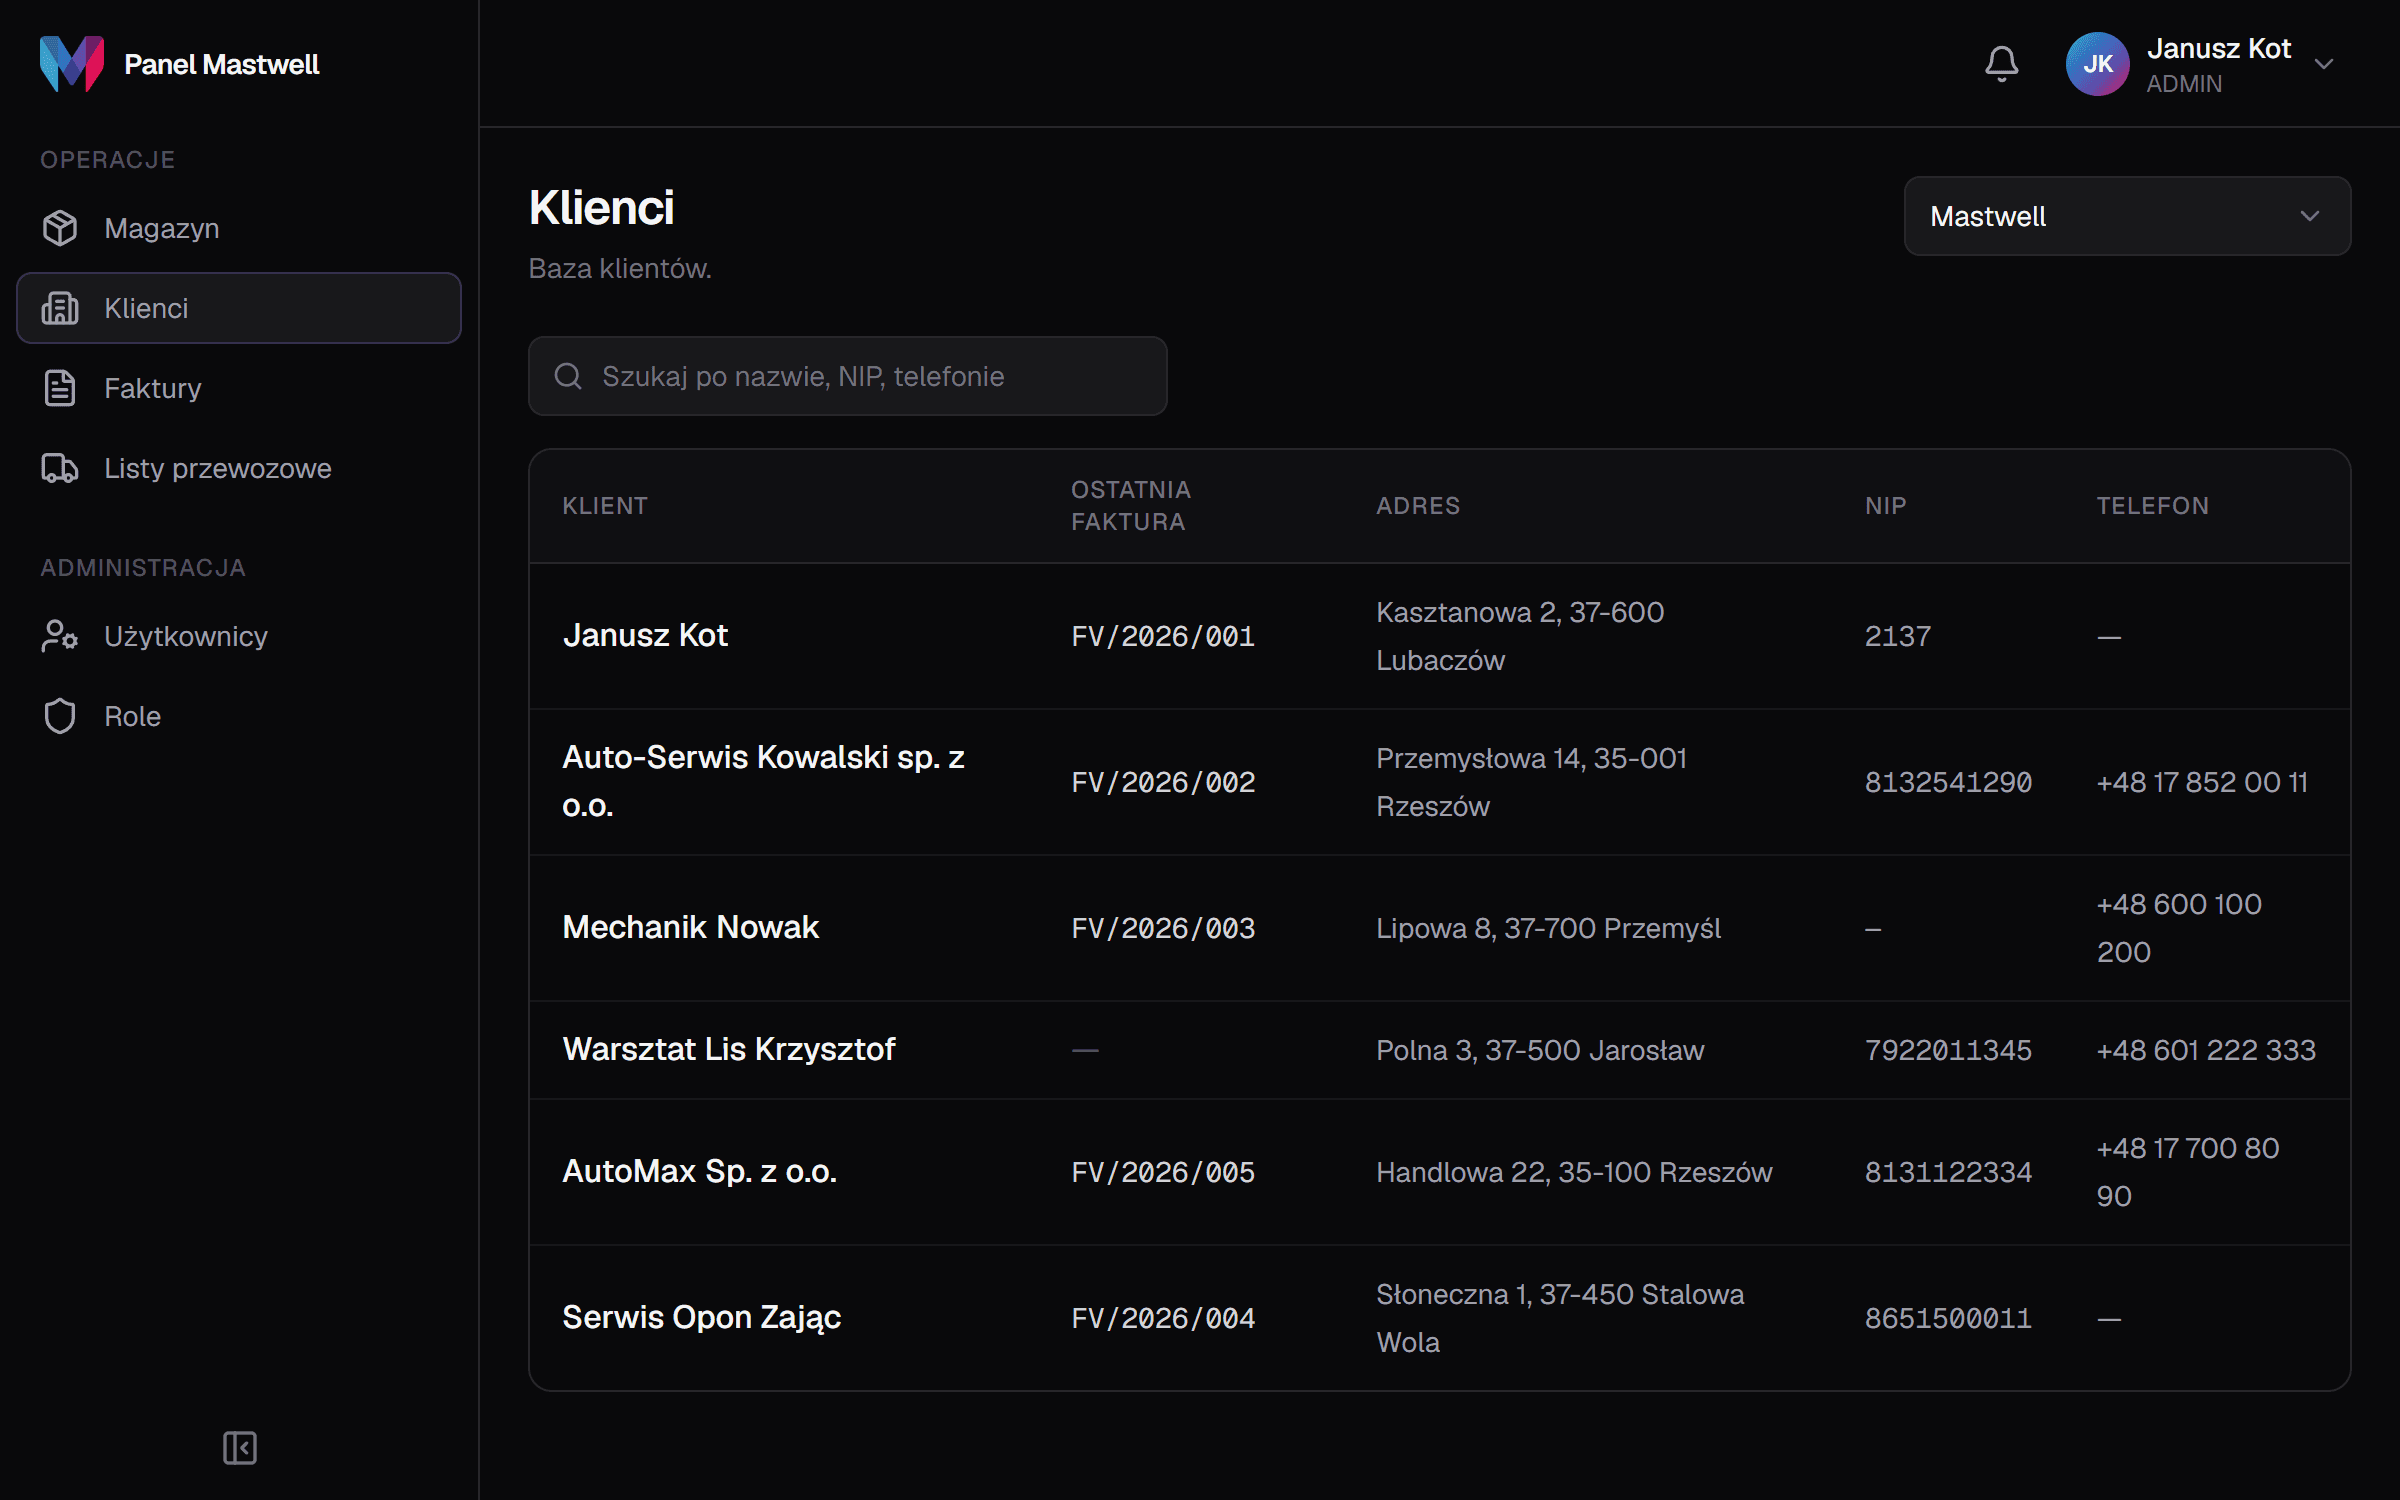Click invoice FV/2026/004

1163,1318
